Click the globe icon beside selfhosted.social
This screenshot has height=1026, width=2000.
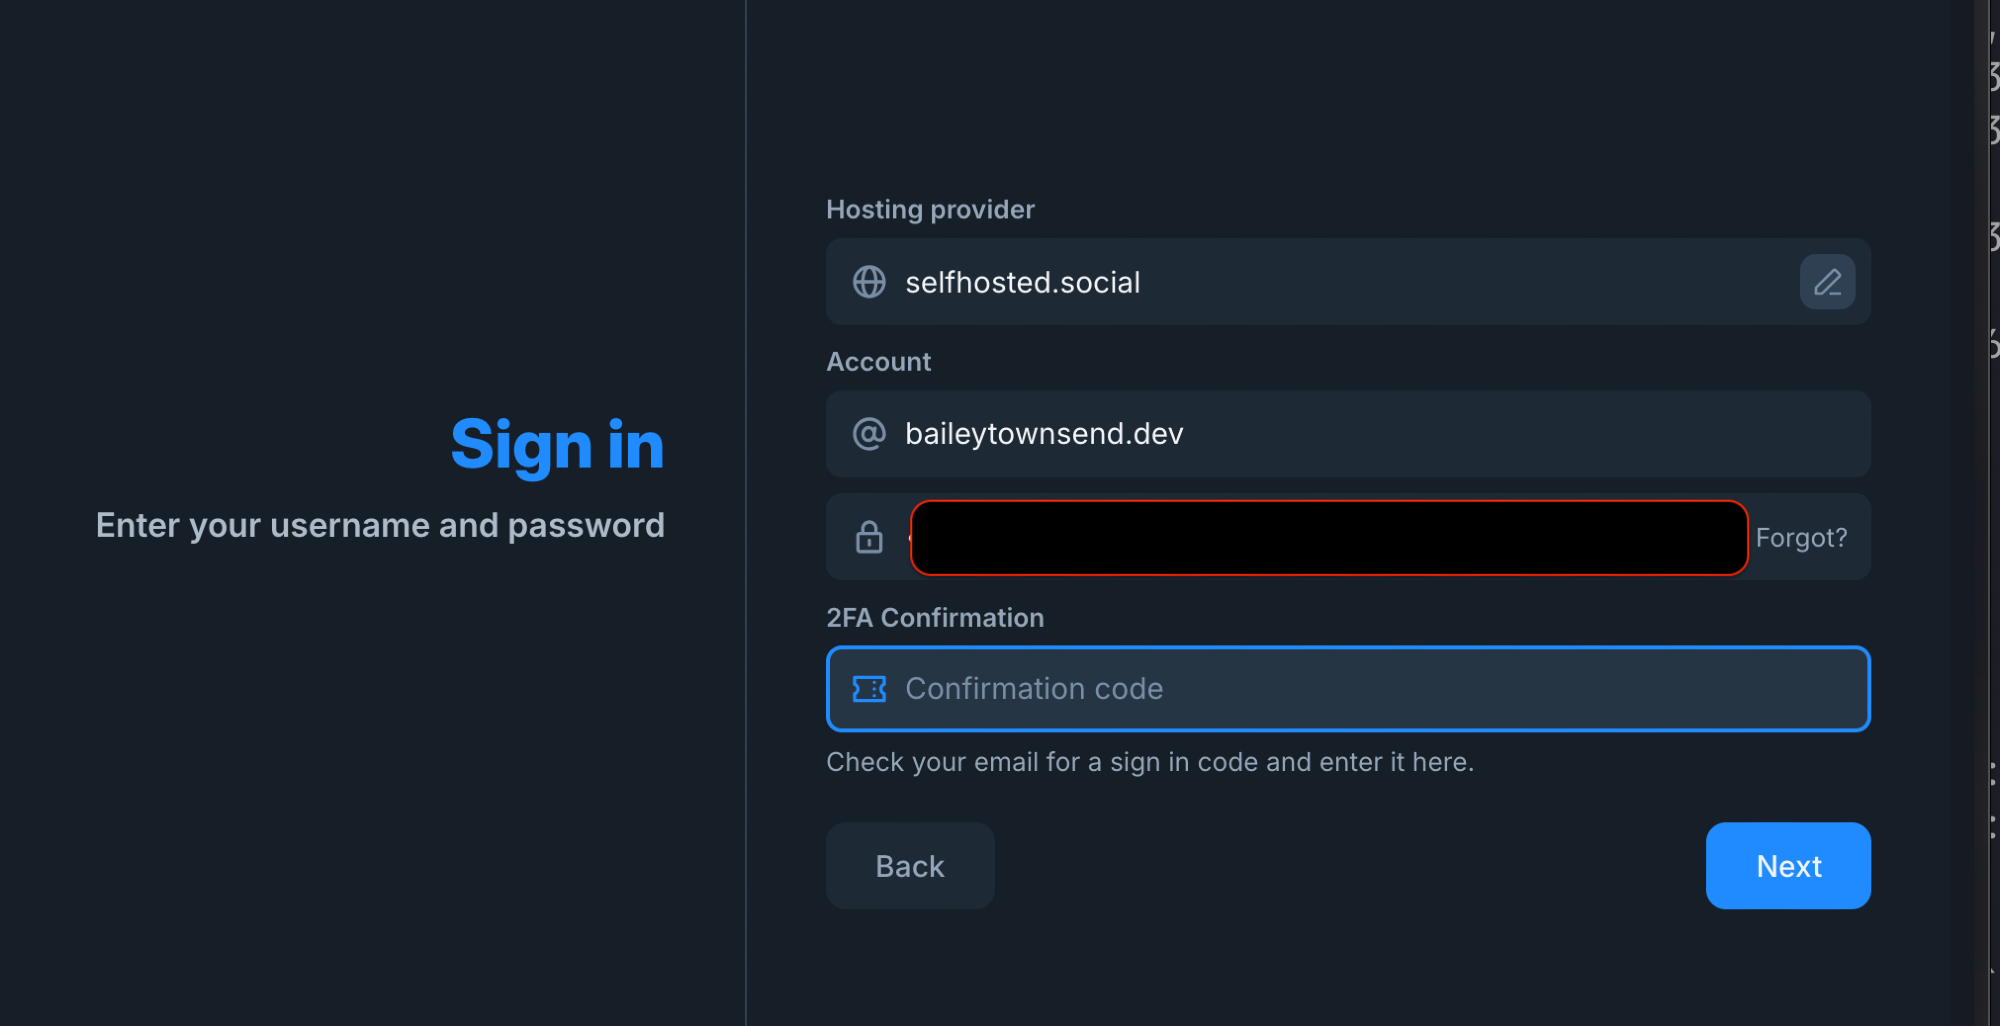coord(869,282)
